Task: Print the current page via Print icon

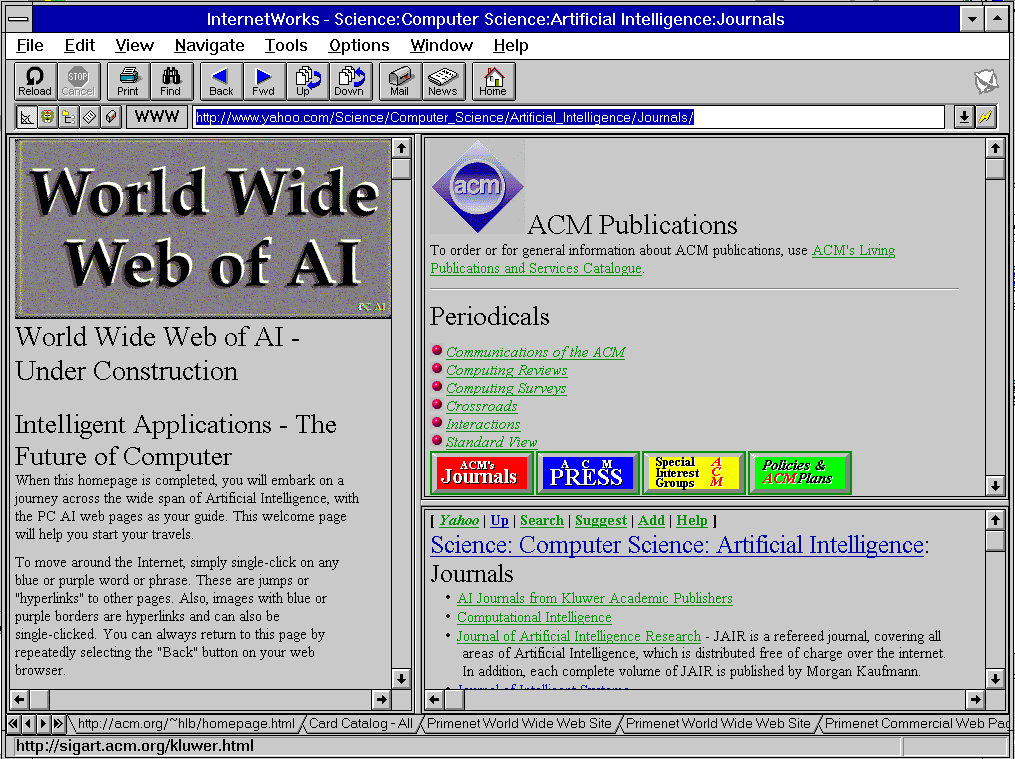Action: click(128, 81)
